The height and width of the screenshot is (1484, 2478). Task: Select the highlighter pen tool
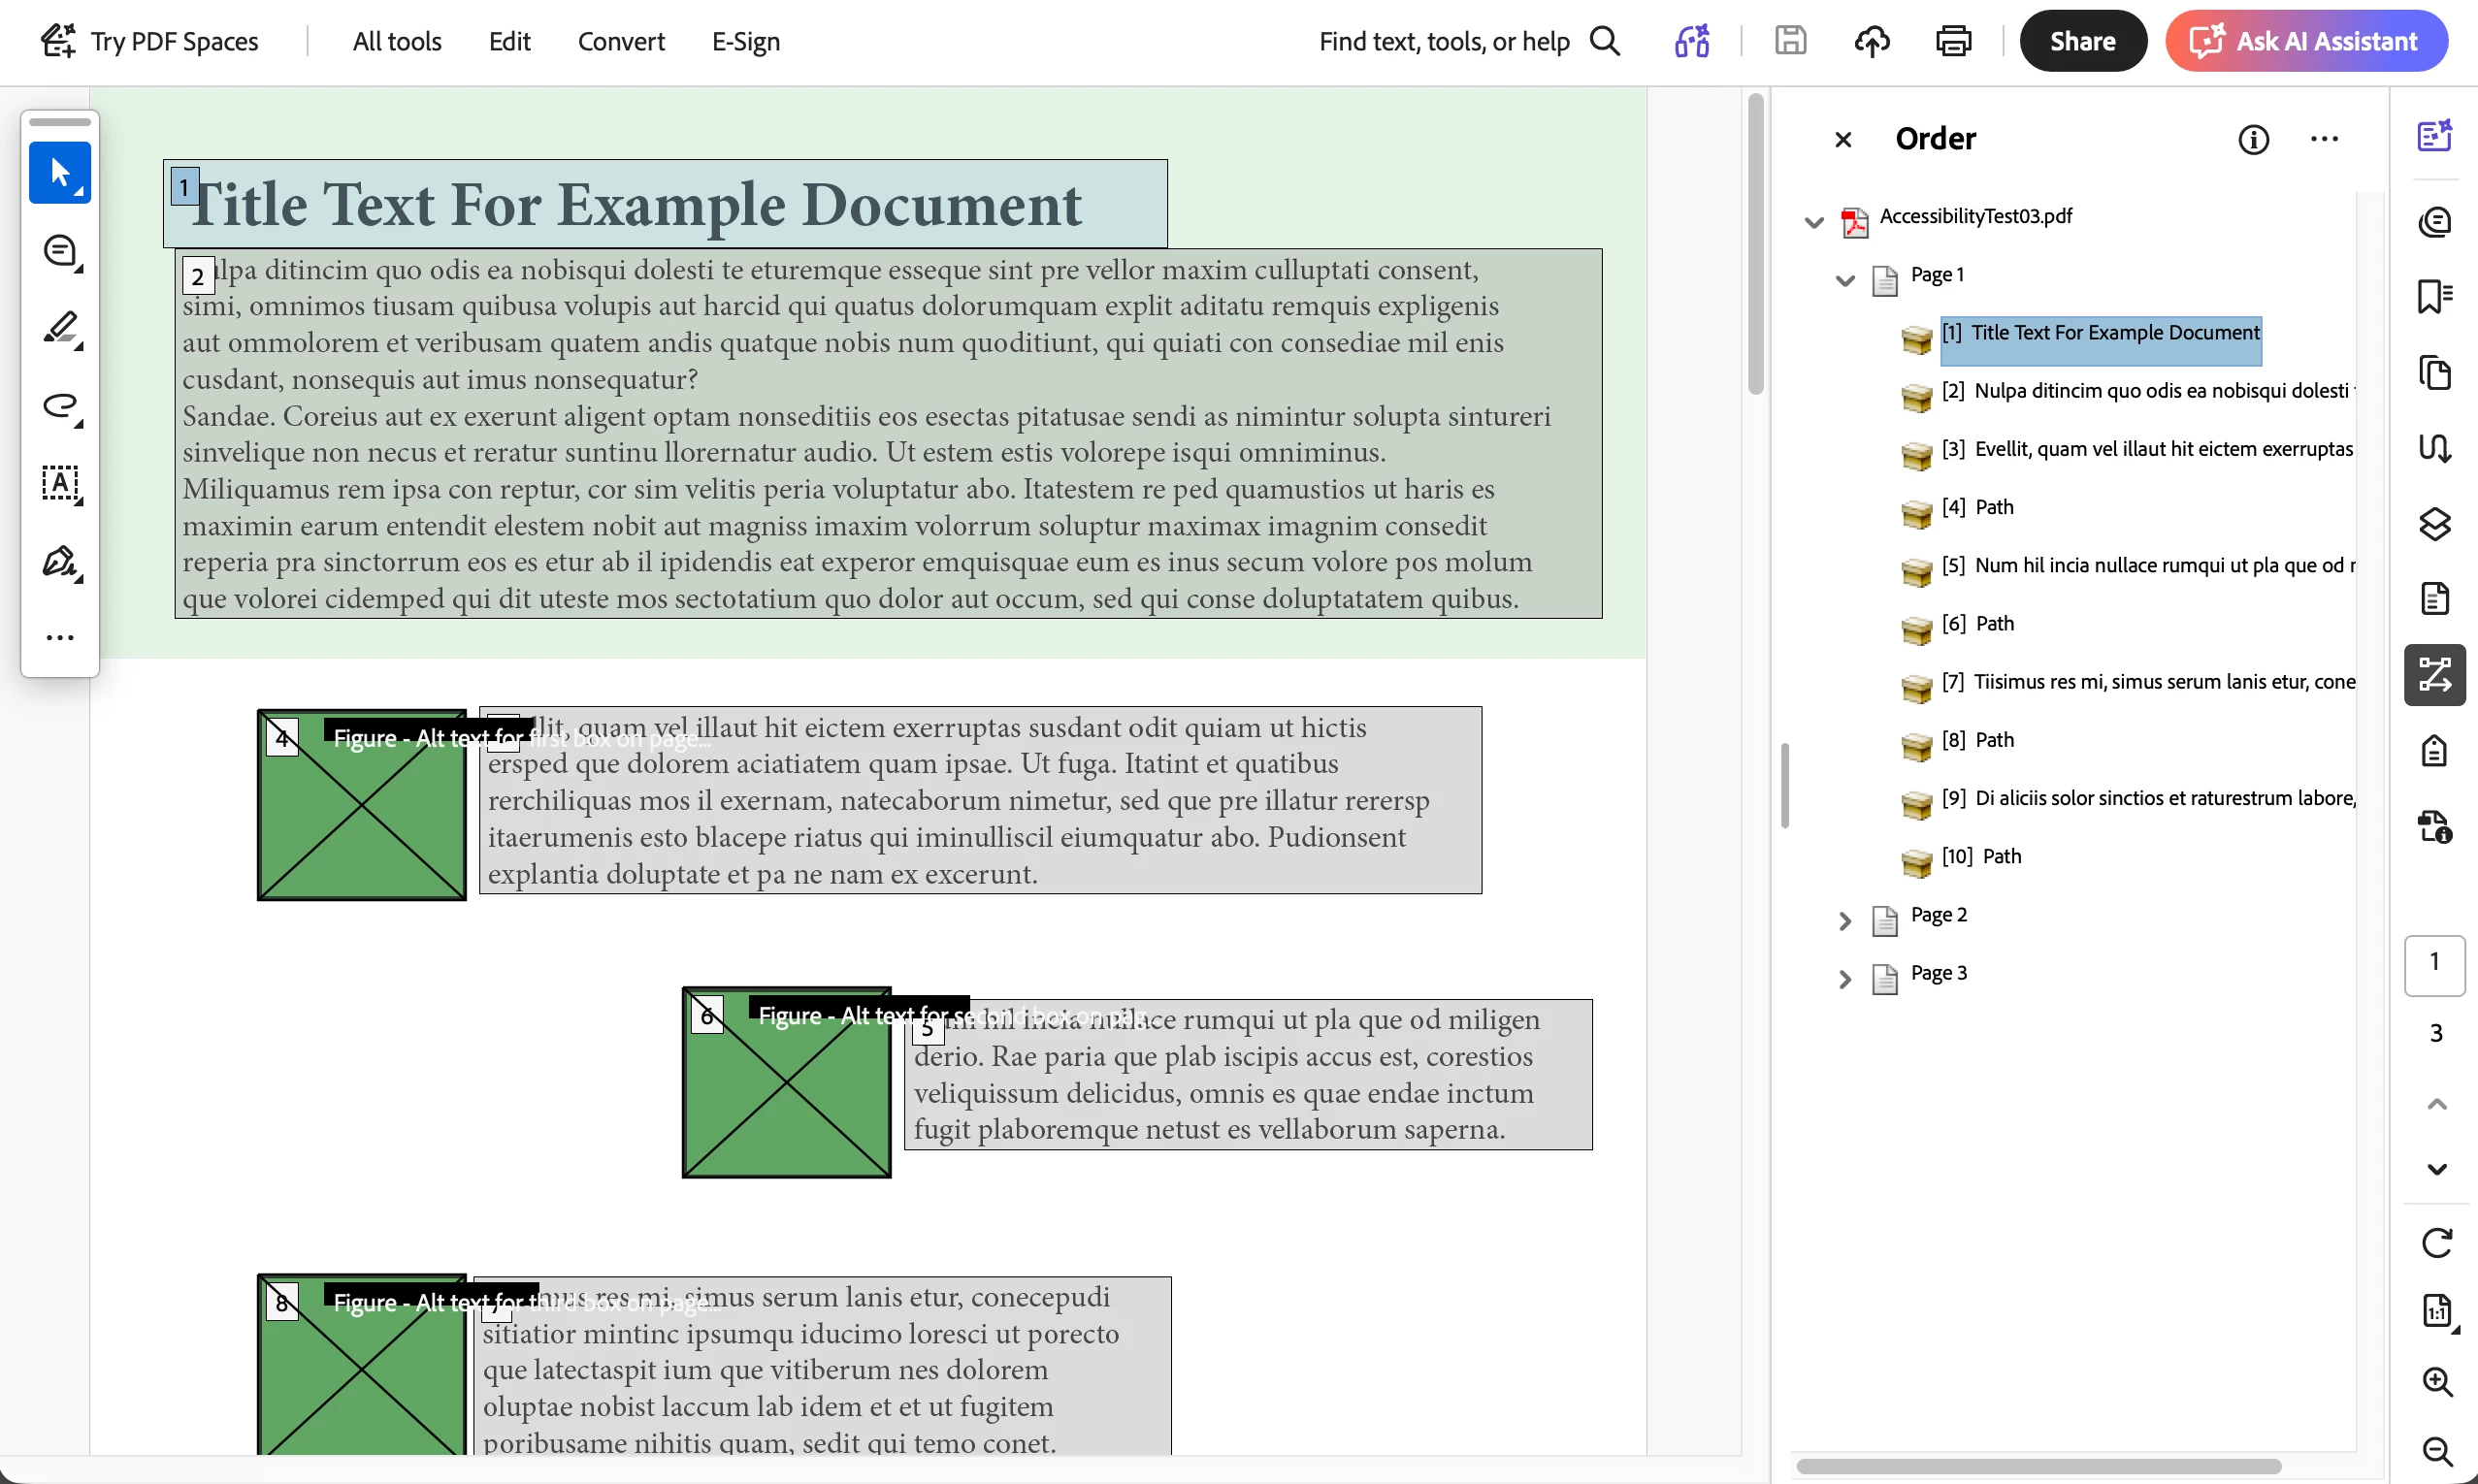tap(59, 328)
